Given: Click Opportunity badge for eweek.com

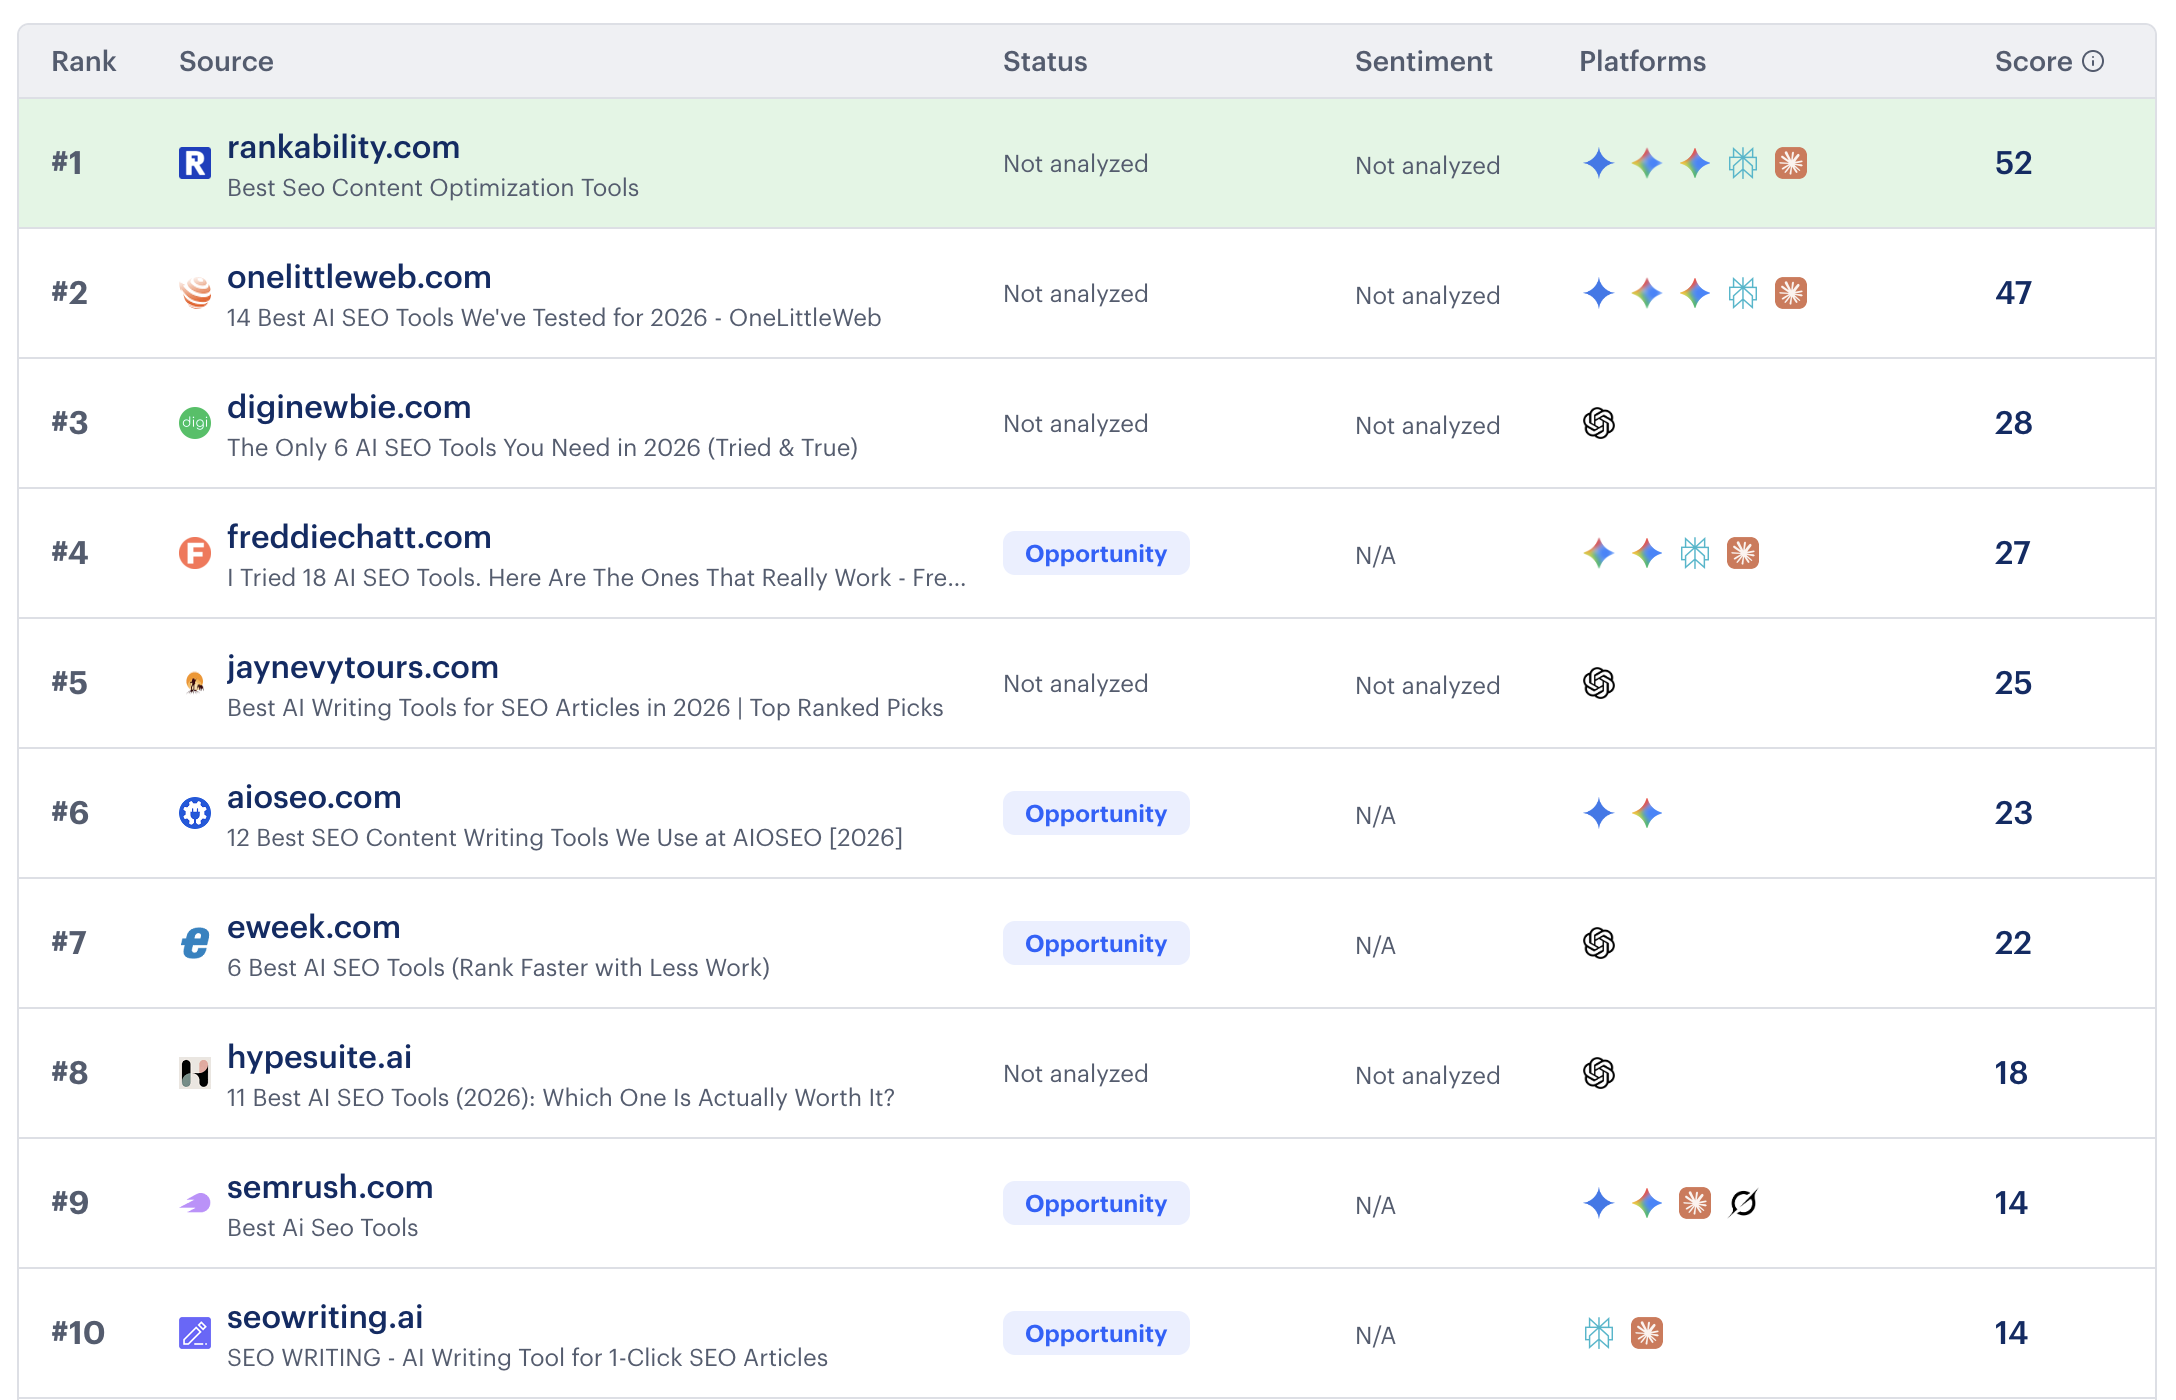Looking at the screenshot, I should pyautogui.click(x=1096, y=943).
